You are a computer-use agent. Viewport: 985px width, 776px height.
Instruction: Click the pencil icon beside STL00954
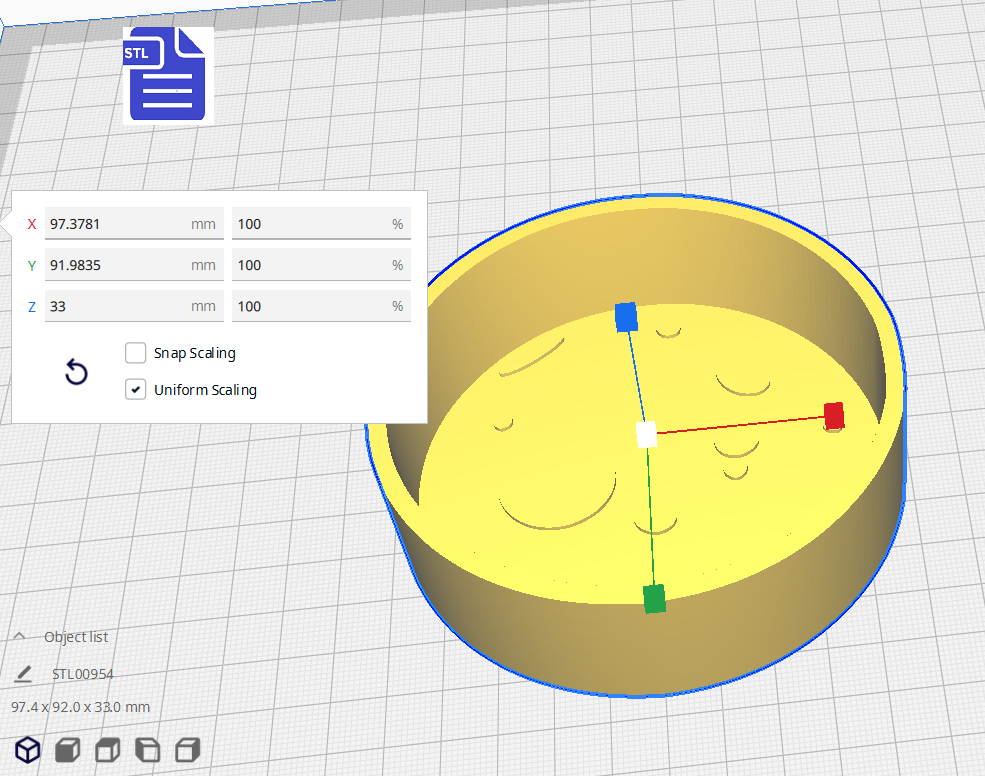(23, 674)
